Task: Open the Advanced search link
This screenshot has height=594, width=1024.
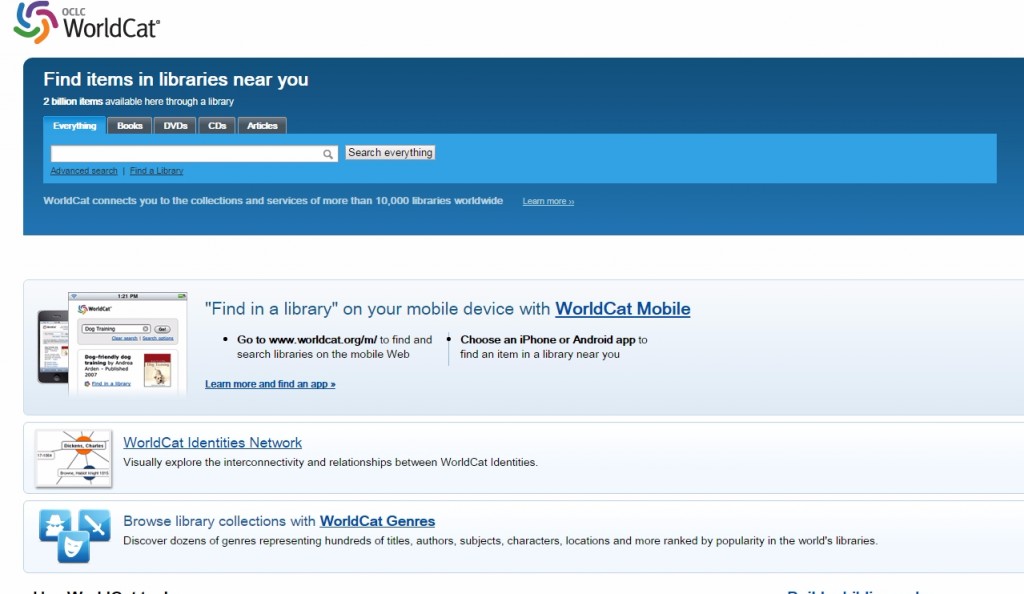Action: coord(84,171)
